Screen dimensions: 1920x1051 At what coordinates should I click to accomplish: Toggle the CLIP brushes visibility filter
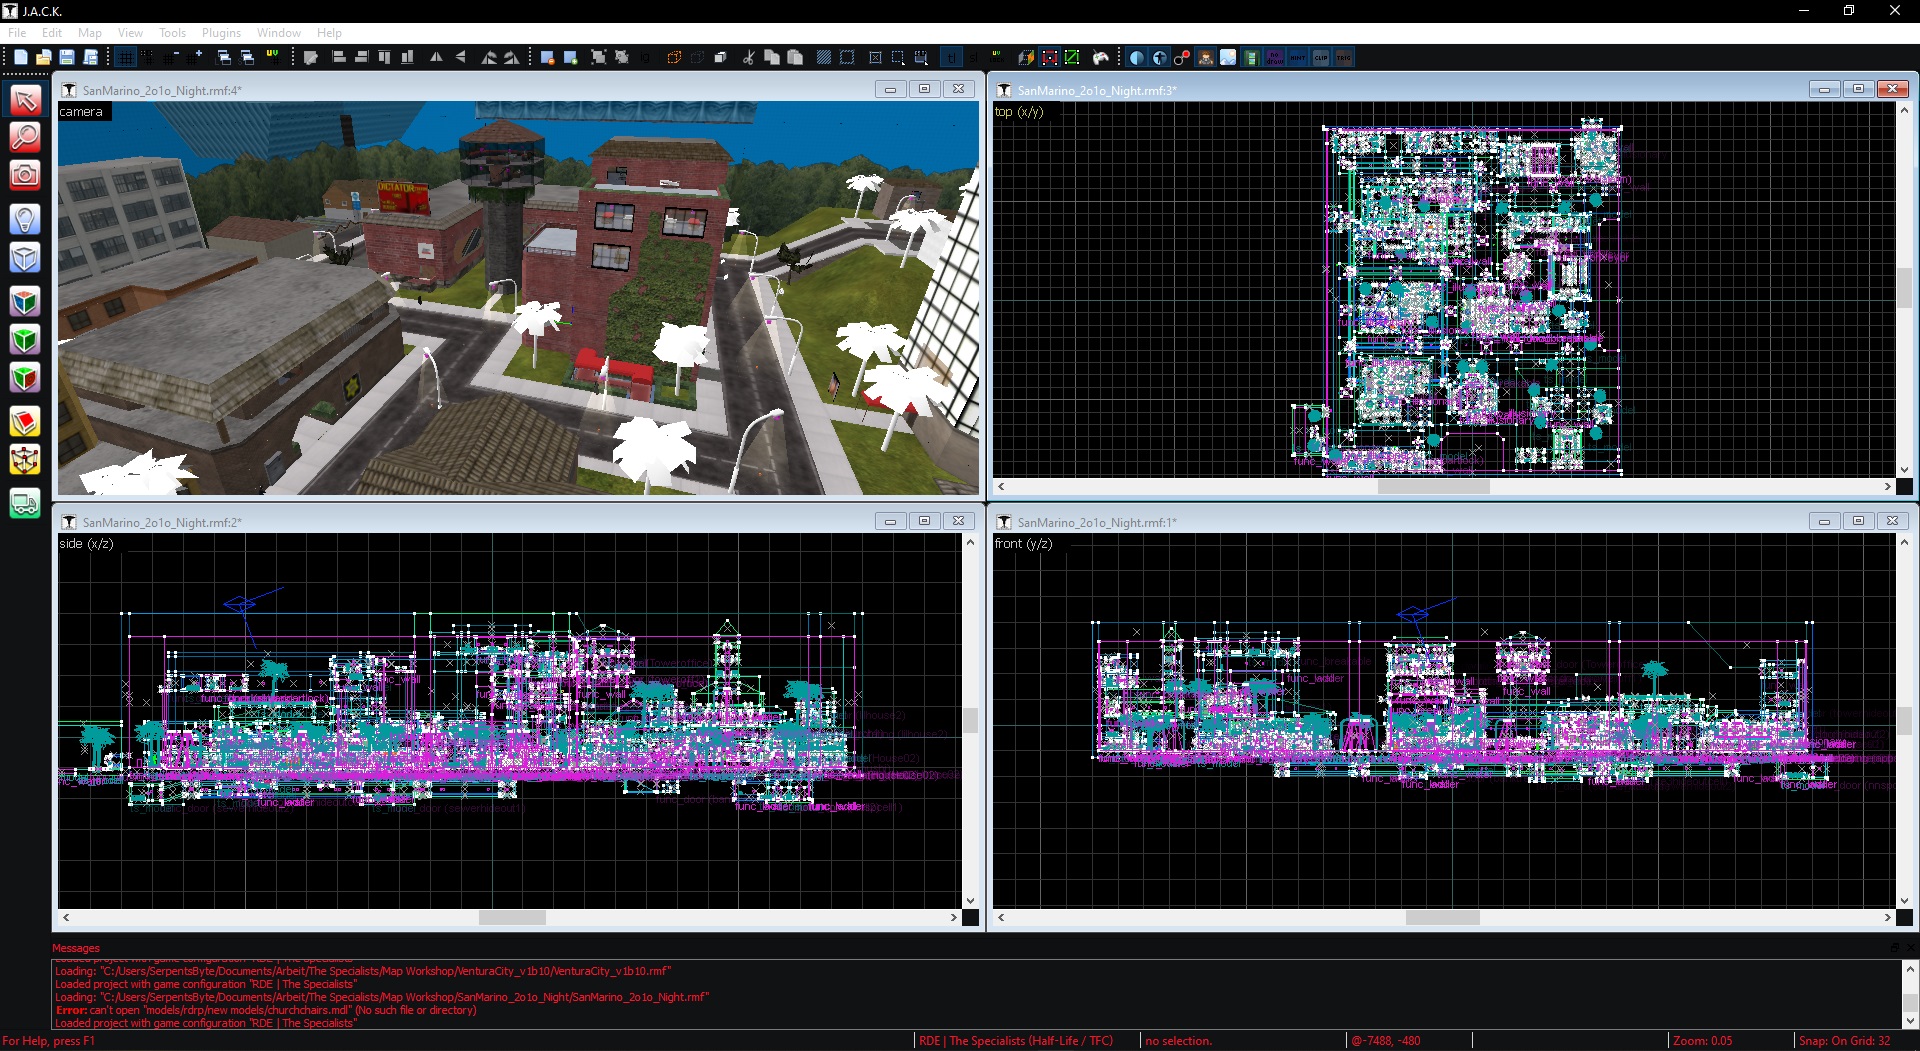coord(1321,58)
